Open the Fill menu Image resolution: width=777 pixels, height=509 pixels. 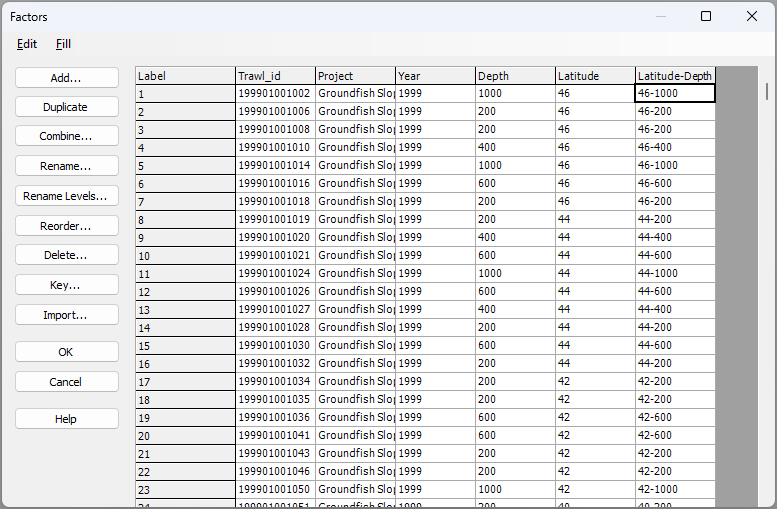click(63, 44)
